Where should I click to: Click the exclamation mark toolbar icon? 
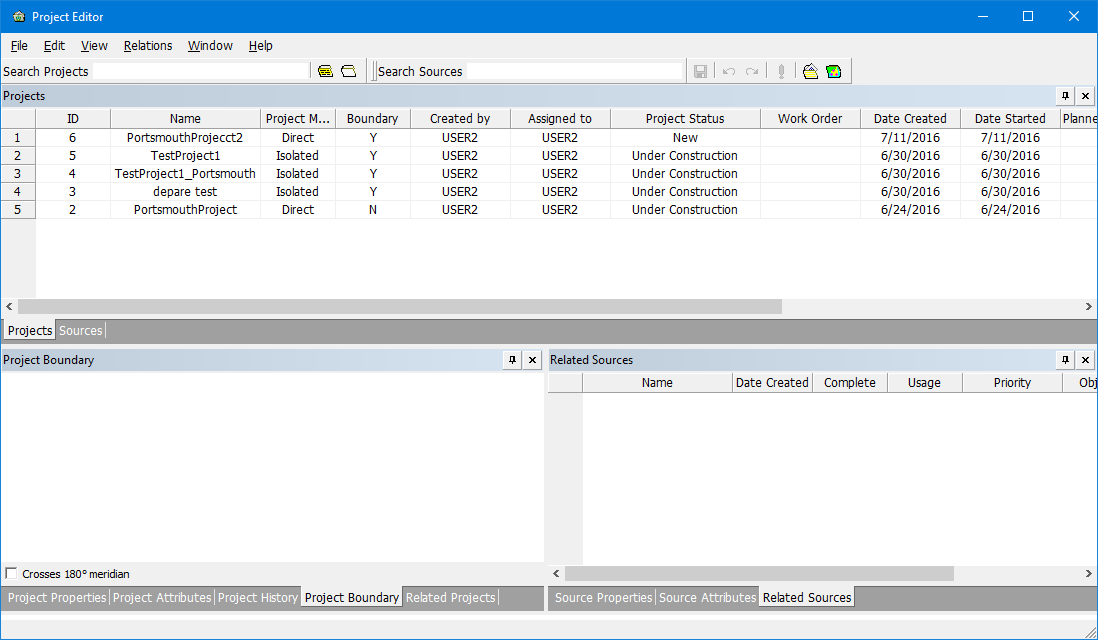(781, 71)
